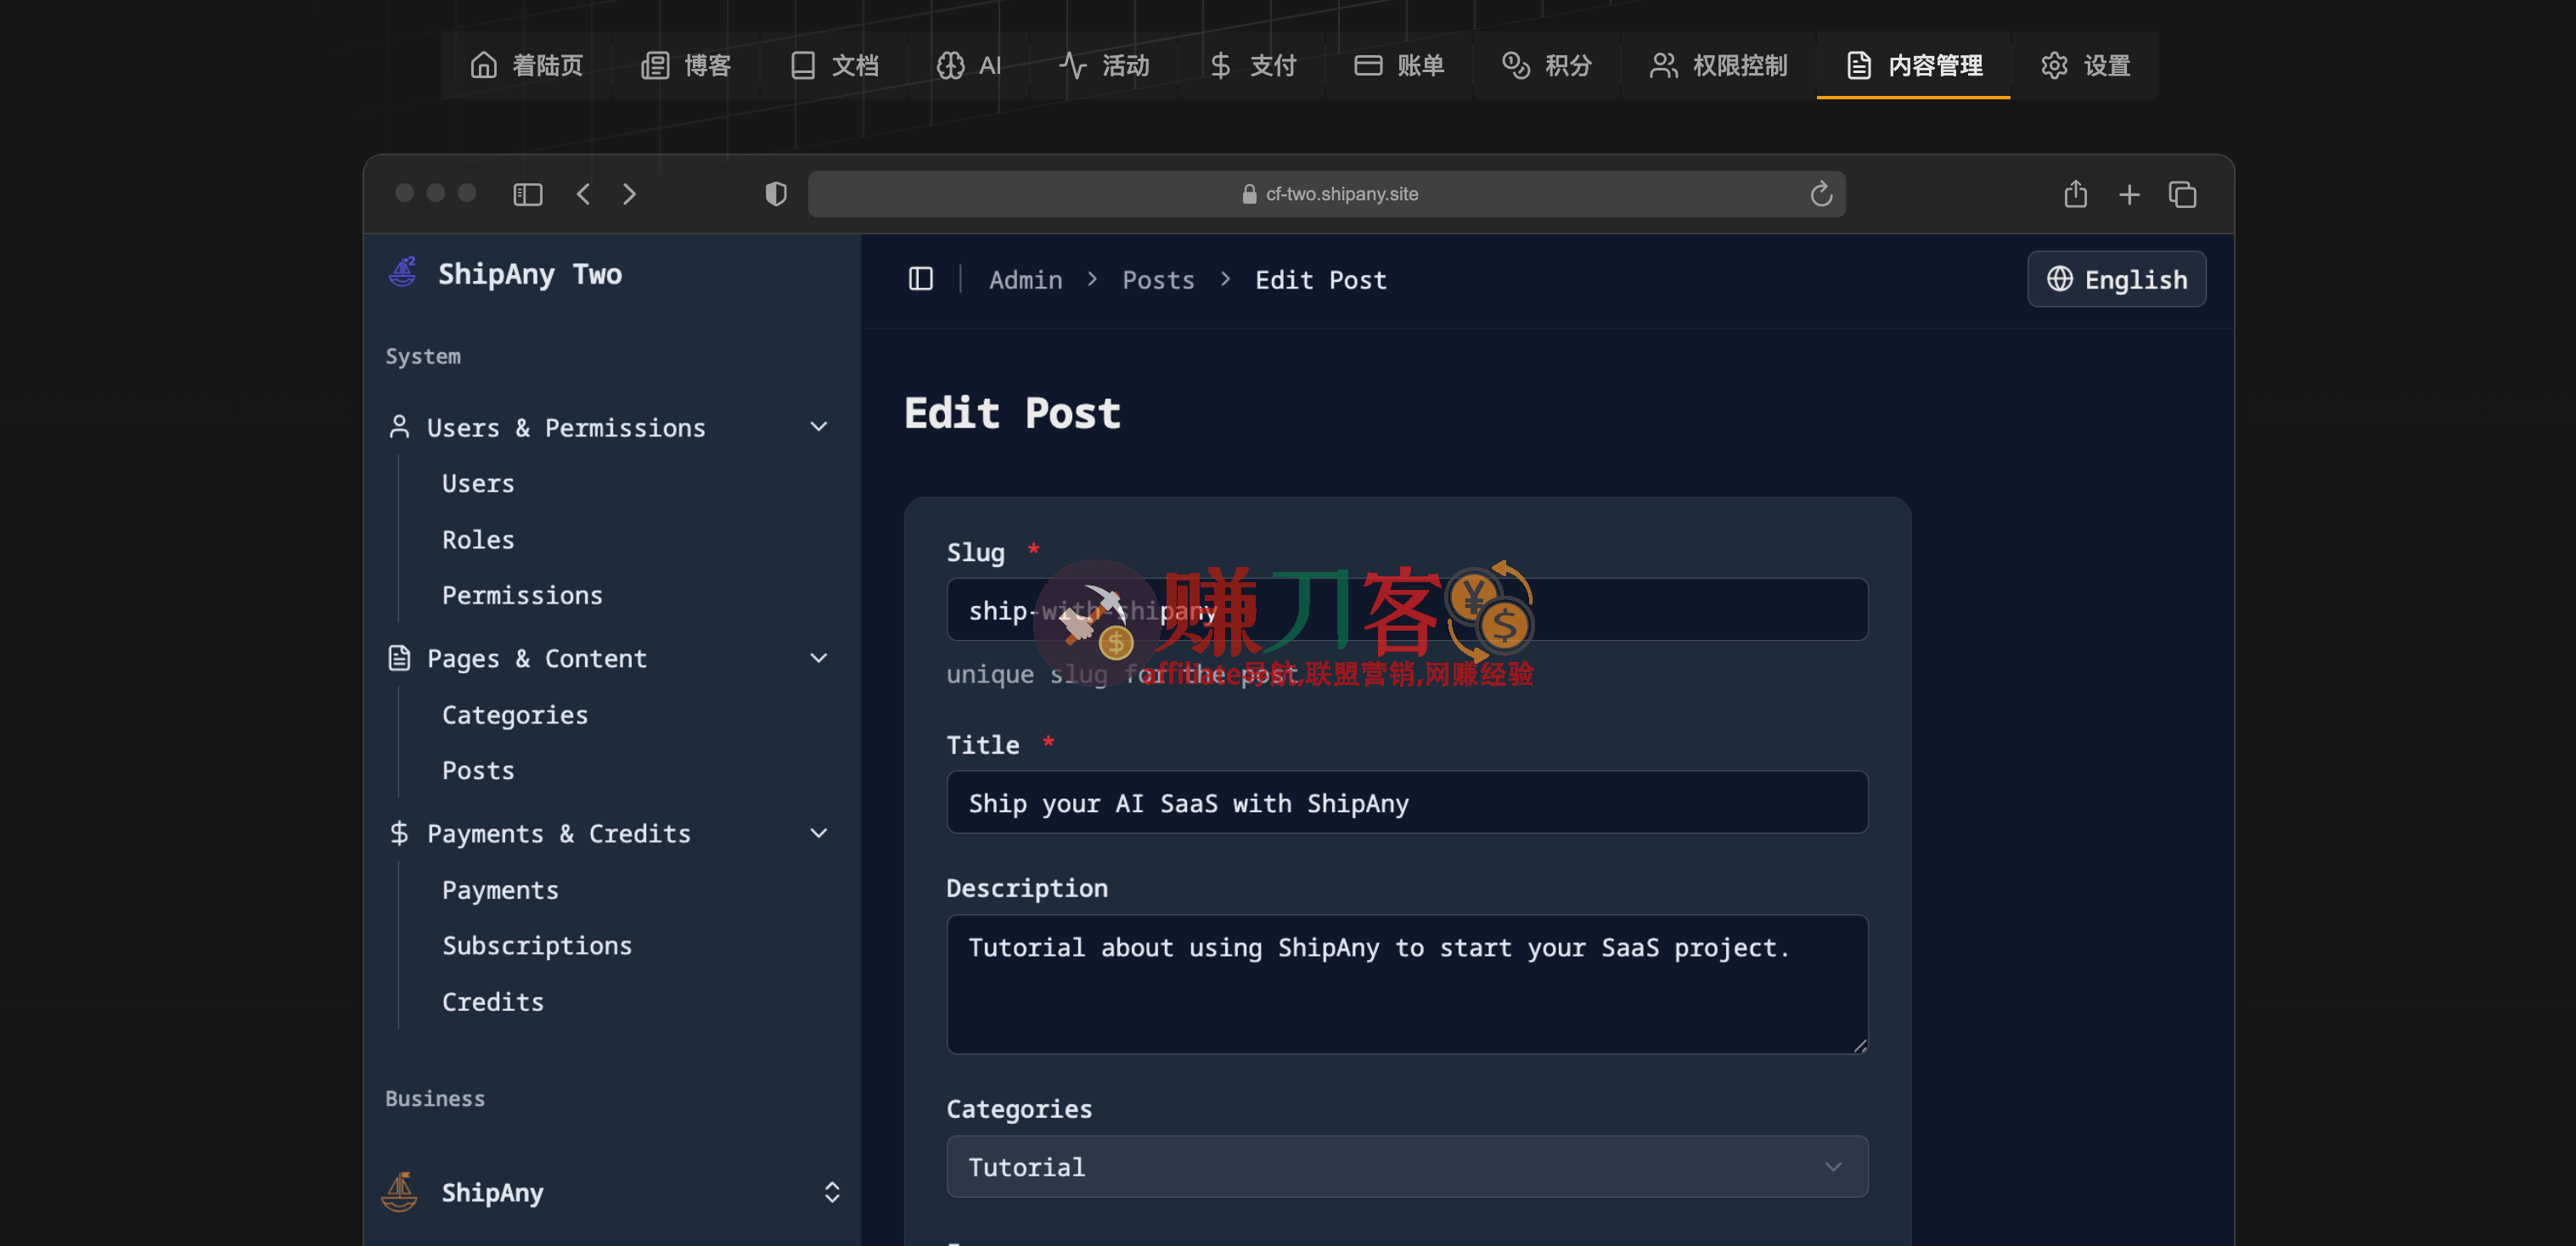The width and height of the screenshot is (2576, 1246).
Task: Click the Users & Permissions person icon
Action: point(399,427)
